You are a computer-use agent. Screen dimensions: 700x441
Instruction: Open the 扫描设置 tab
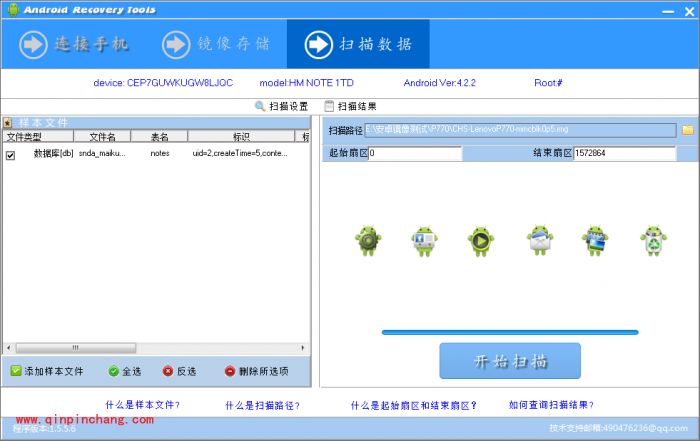[x=282, y=106]
